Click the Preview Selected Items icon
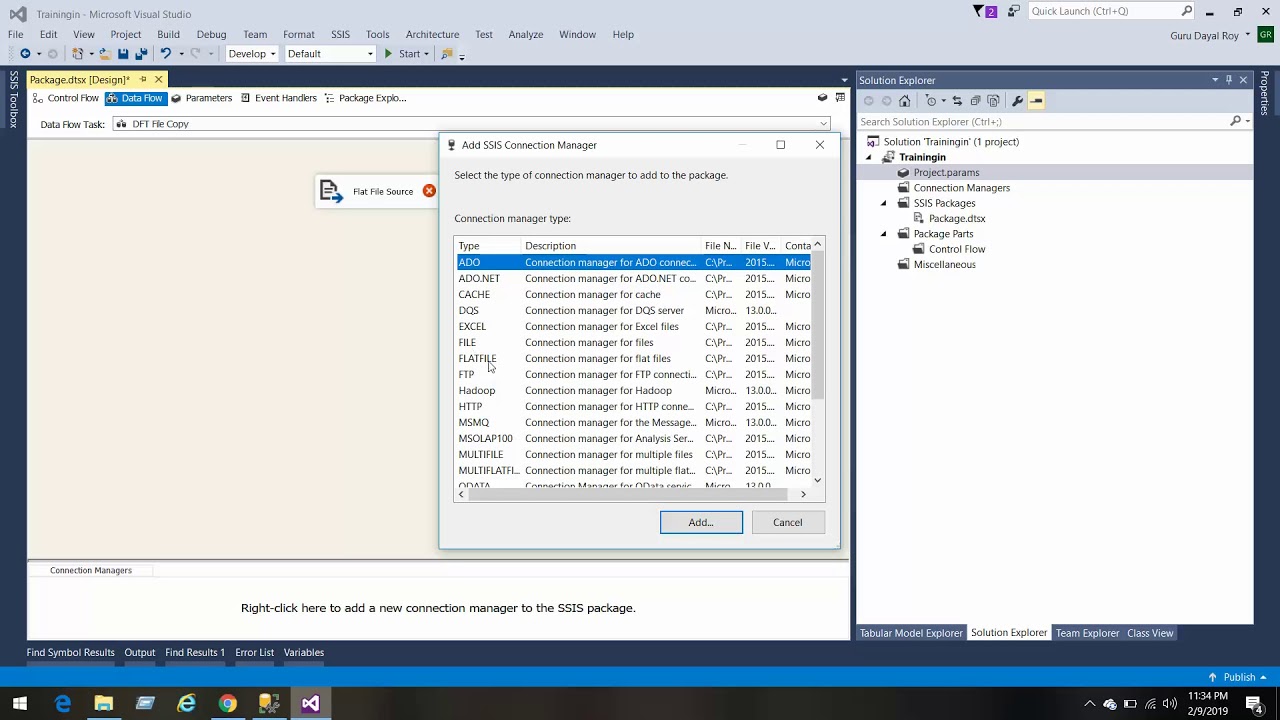This screenshot has height=720, width=1280. click(x=1036, y=101)
